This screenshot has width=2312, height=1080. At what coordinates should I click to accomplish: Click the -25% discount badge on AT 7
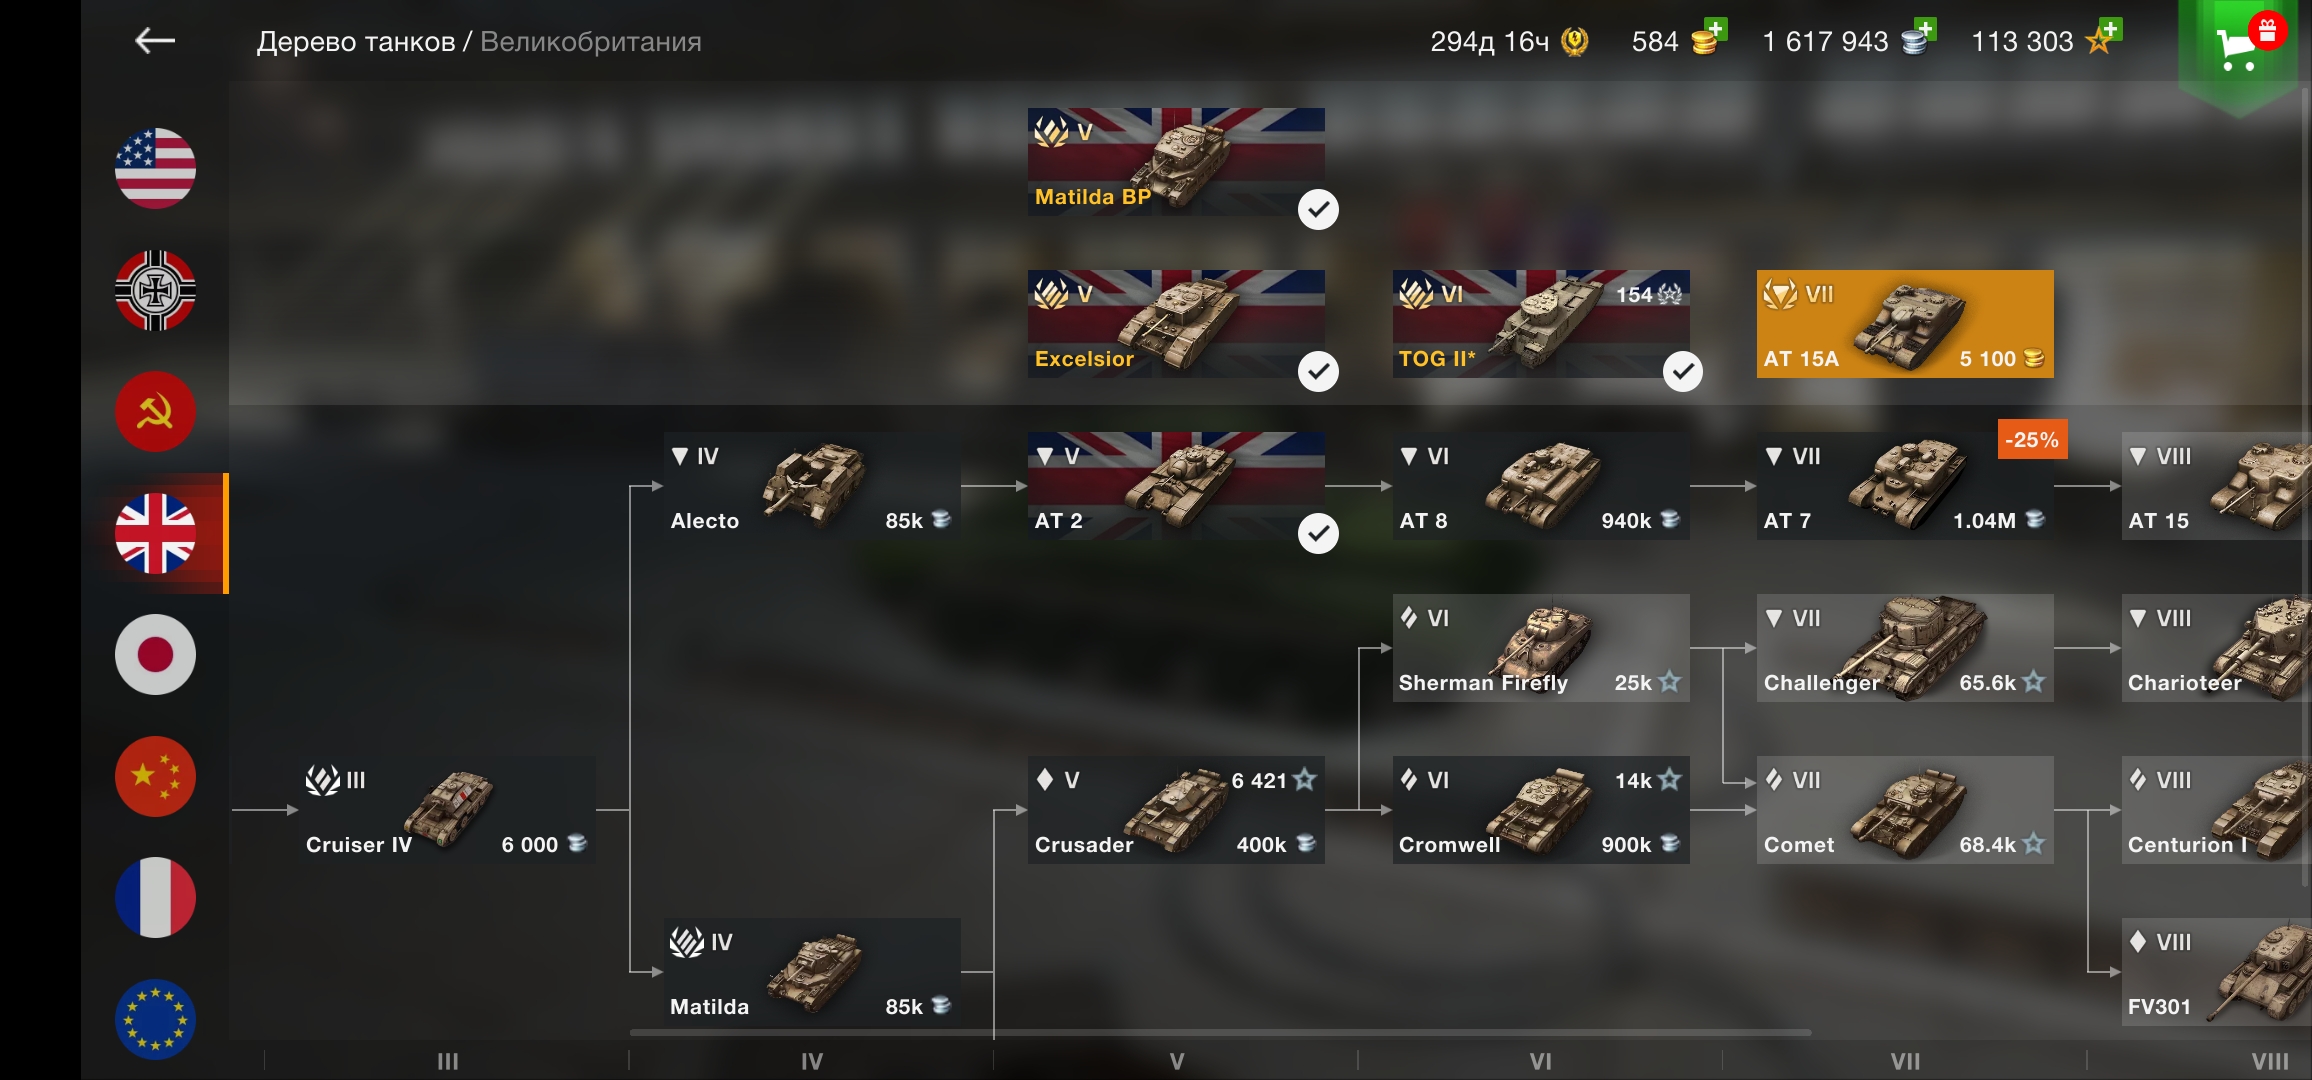[x=2032, y=440]
